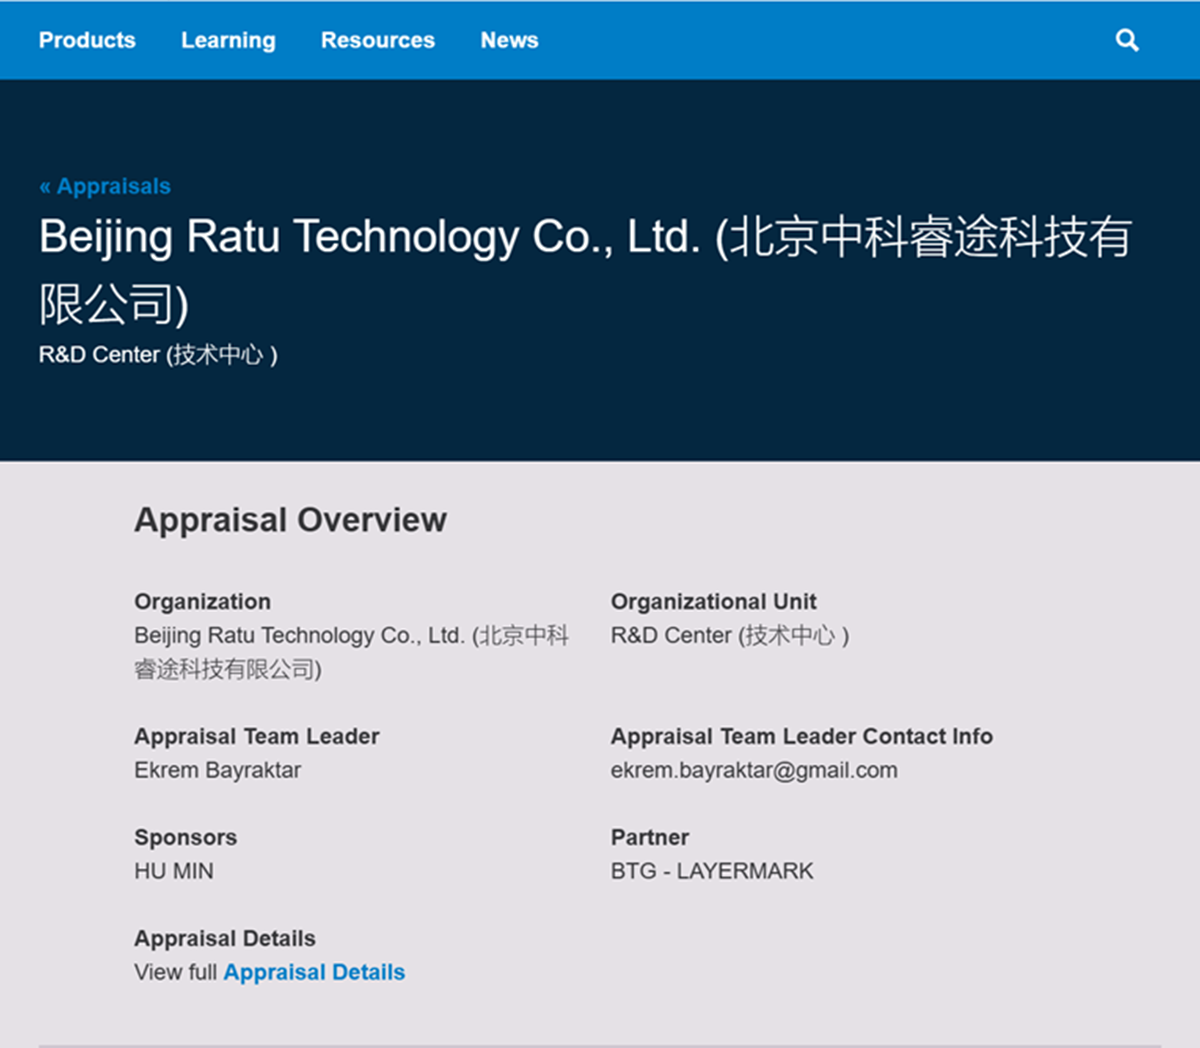Open the full Appraisal Details link
Screen dimensions: 1200x1048
point(314,972)
